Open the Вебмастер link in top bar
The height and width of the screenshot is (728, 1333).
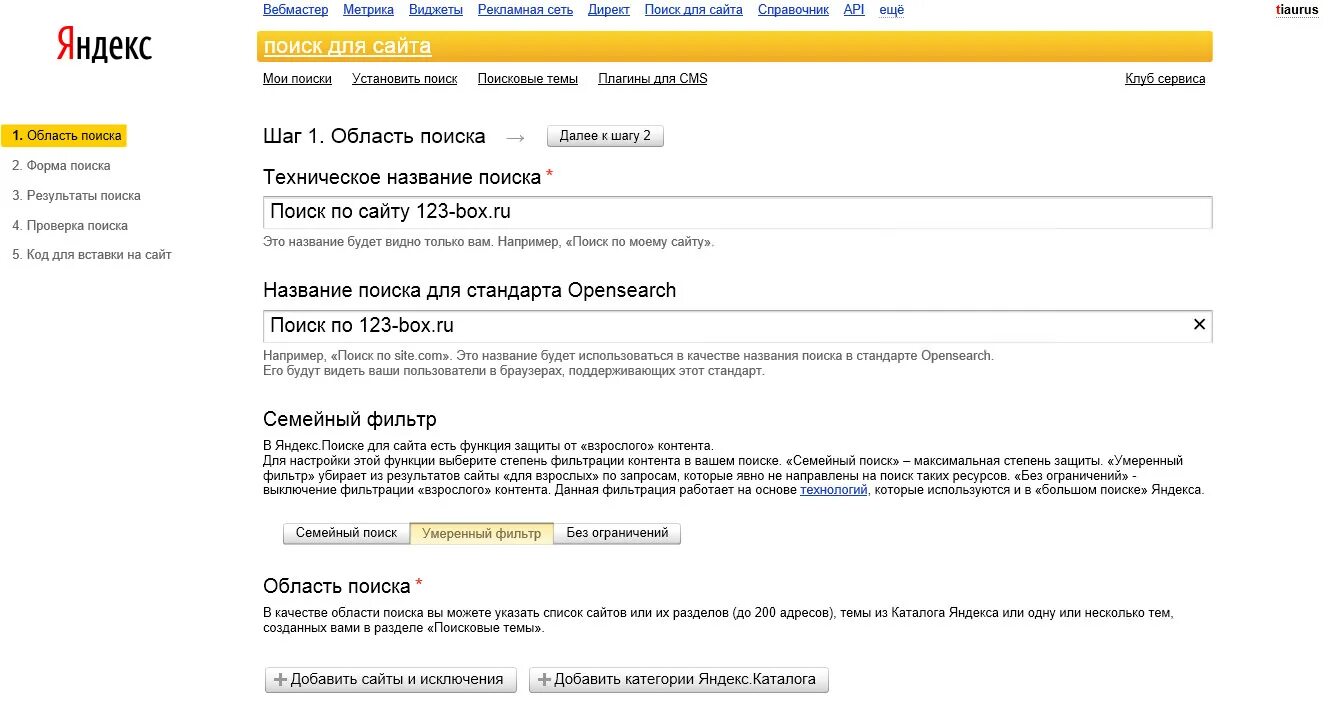295,10
